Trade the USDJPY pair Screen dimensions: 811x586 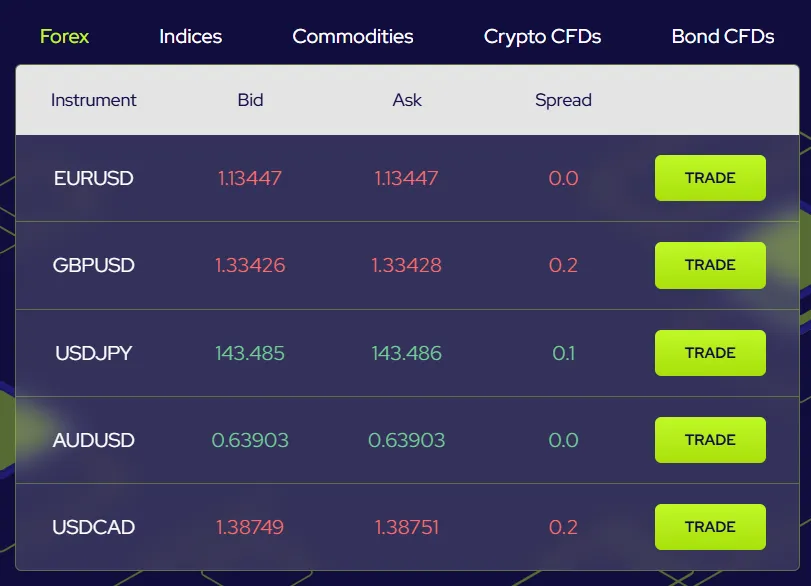click(710, 353)
